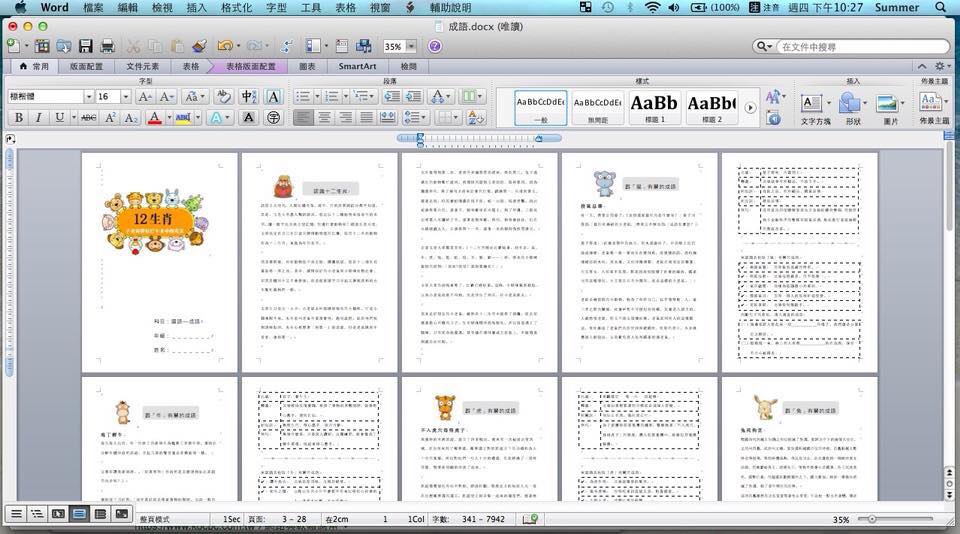960x534 pixels.
Task: Click the Picture (圖片) insert icon
Action: point(889,105)
